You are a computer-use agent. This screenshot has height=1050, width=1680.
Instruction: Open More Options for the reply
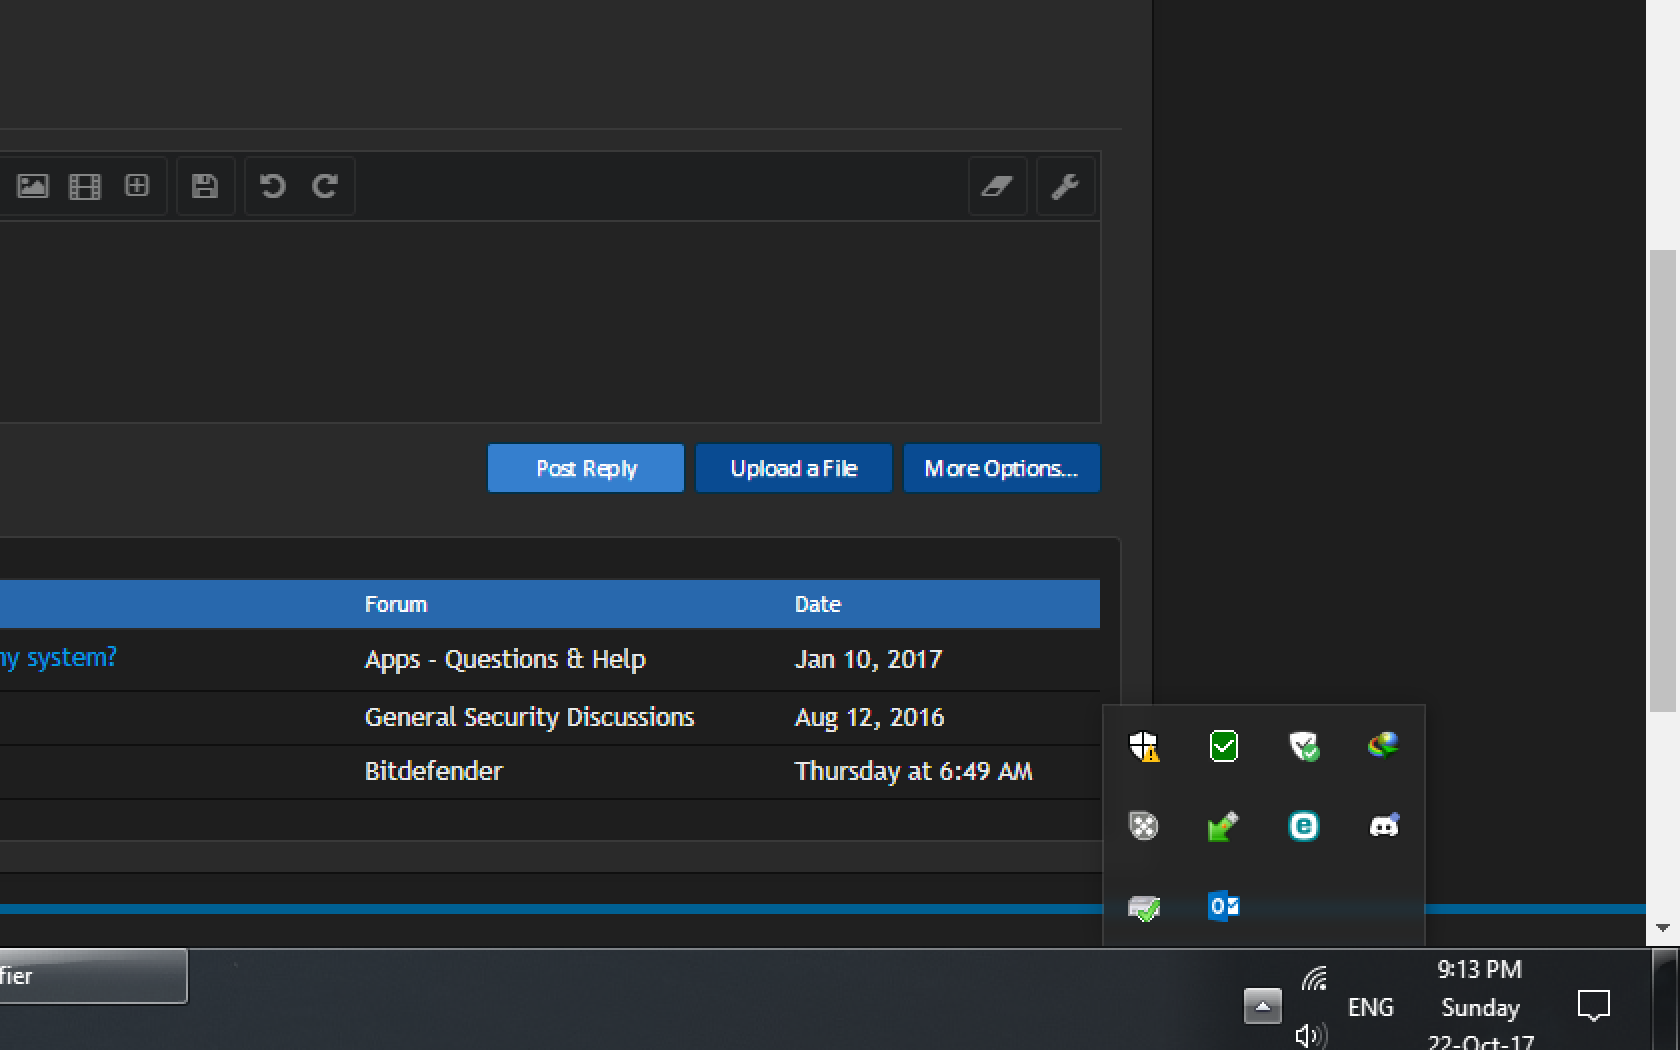tap(1002, 468)
